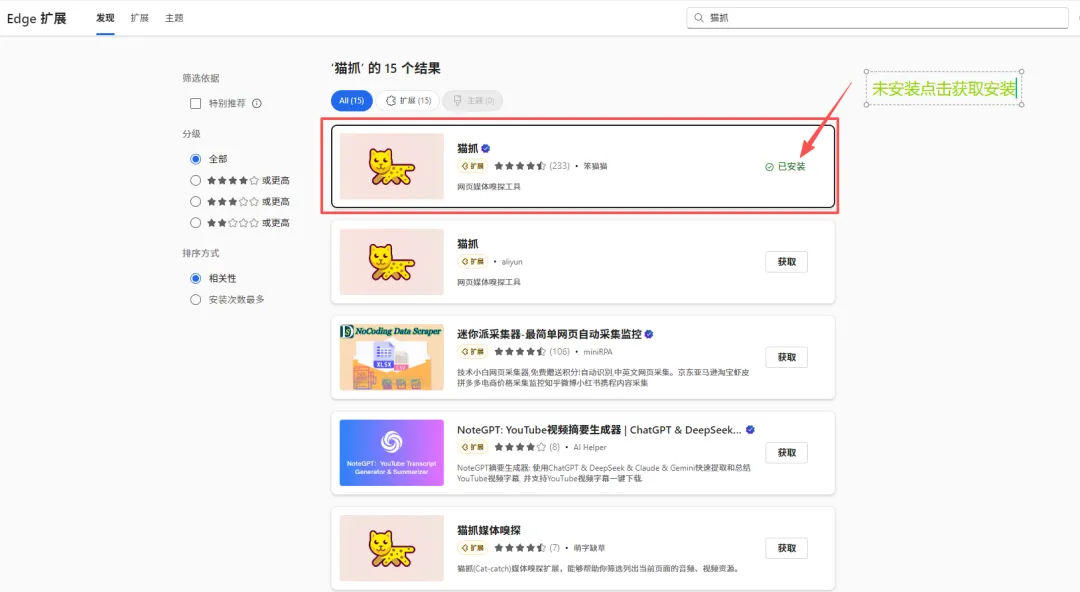This screenshot has height=592, width=1080.
Task: Click the 扩展 tag on aliyun 猫抓 card
Action: click(x=472, y=262)
